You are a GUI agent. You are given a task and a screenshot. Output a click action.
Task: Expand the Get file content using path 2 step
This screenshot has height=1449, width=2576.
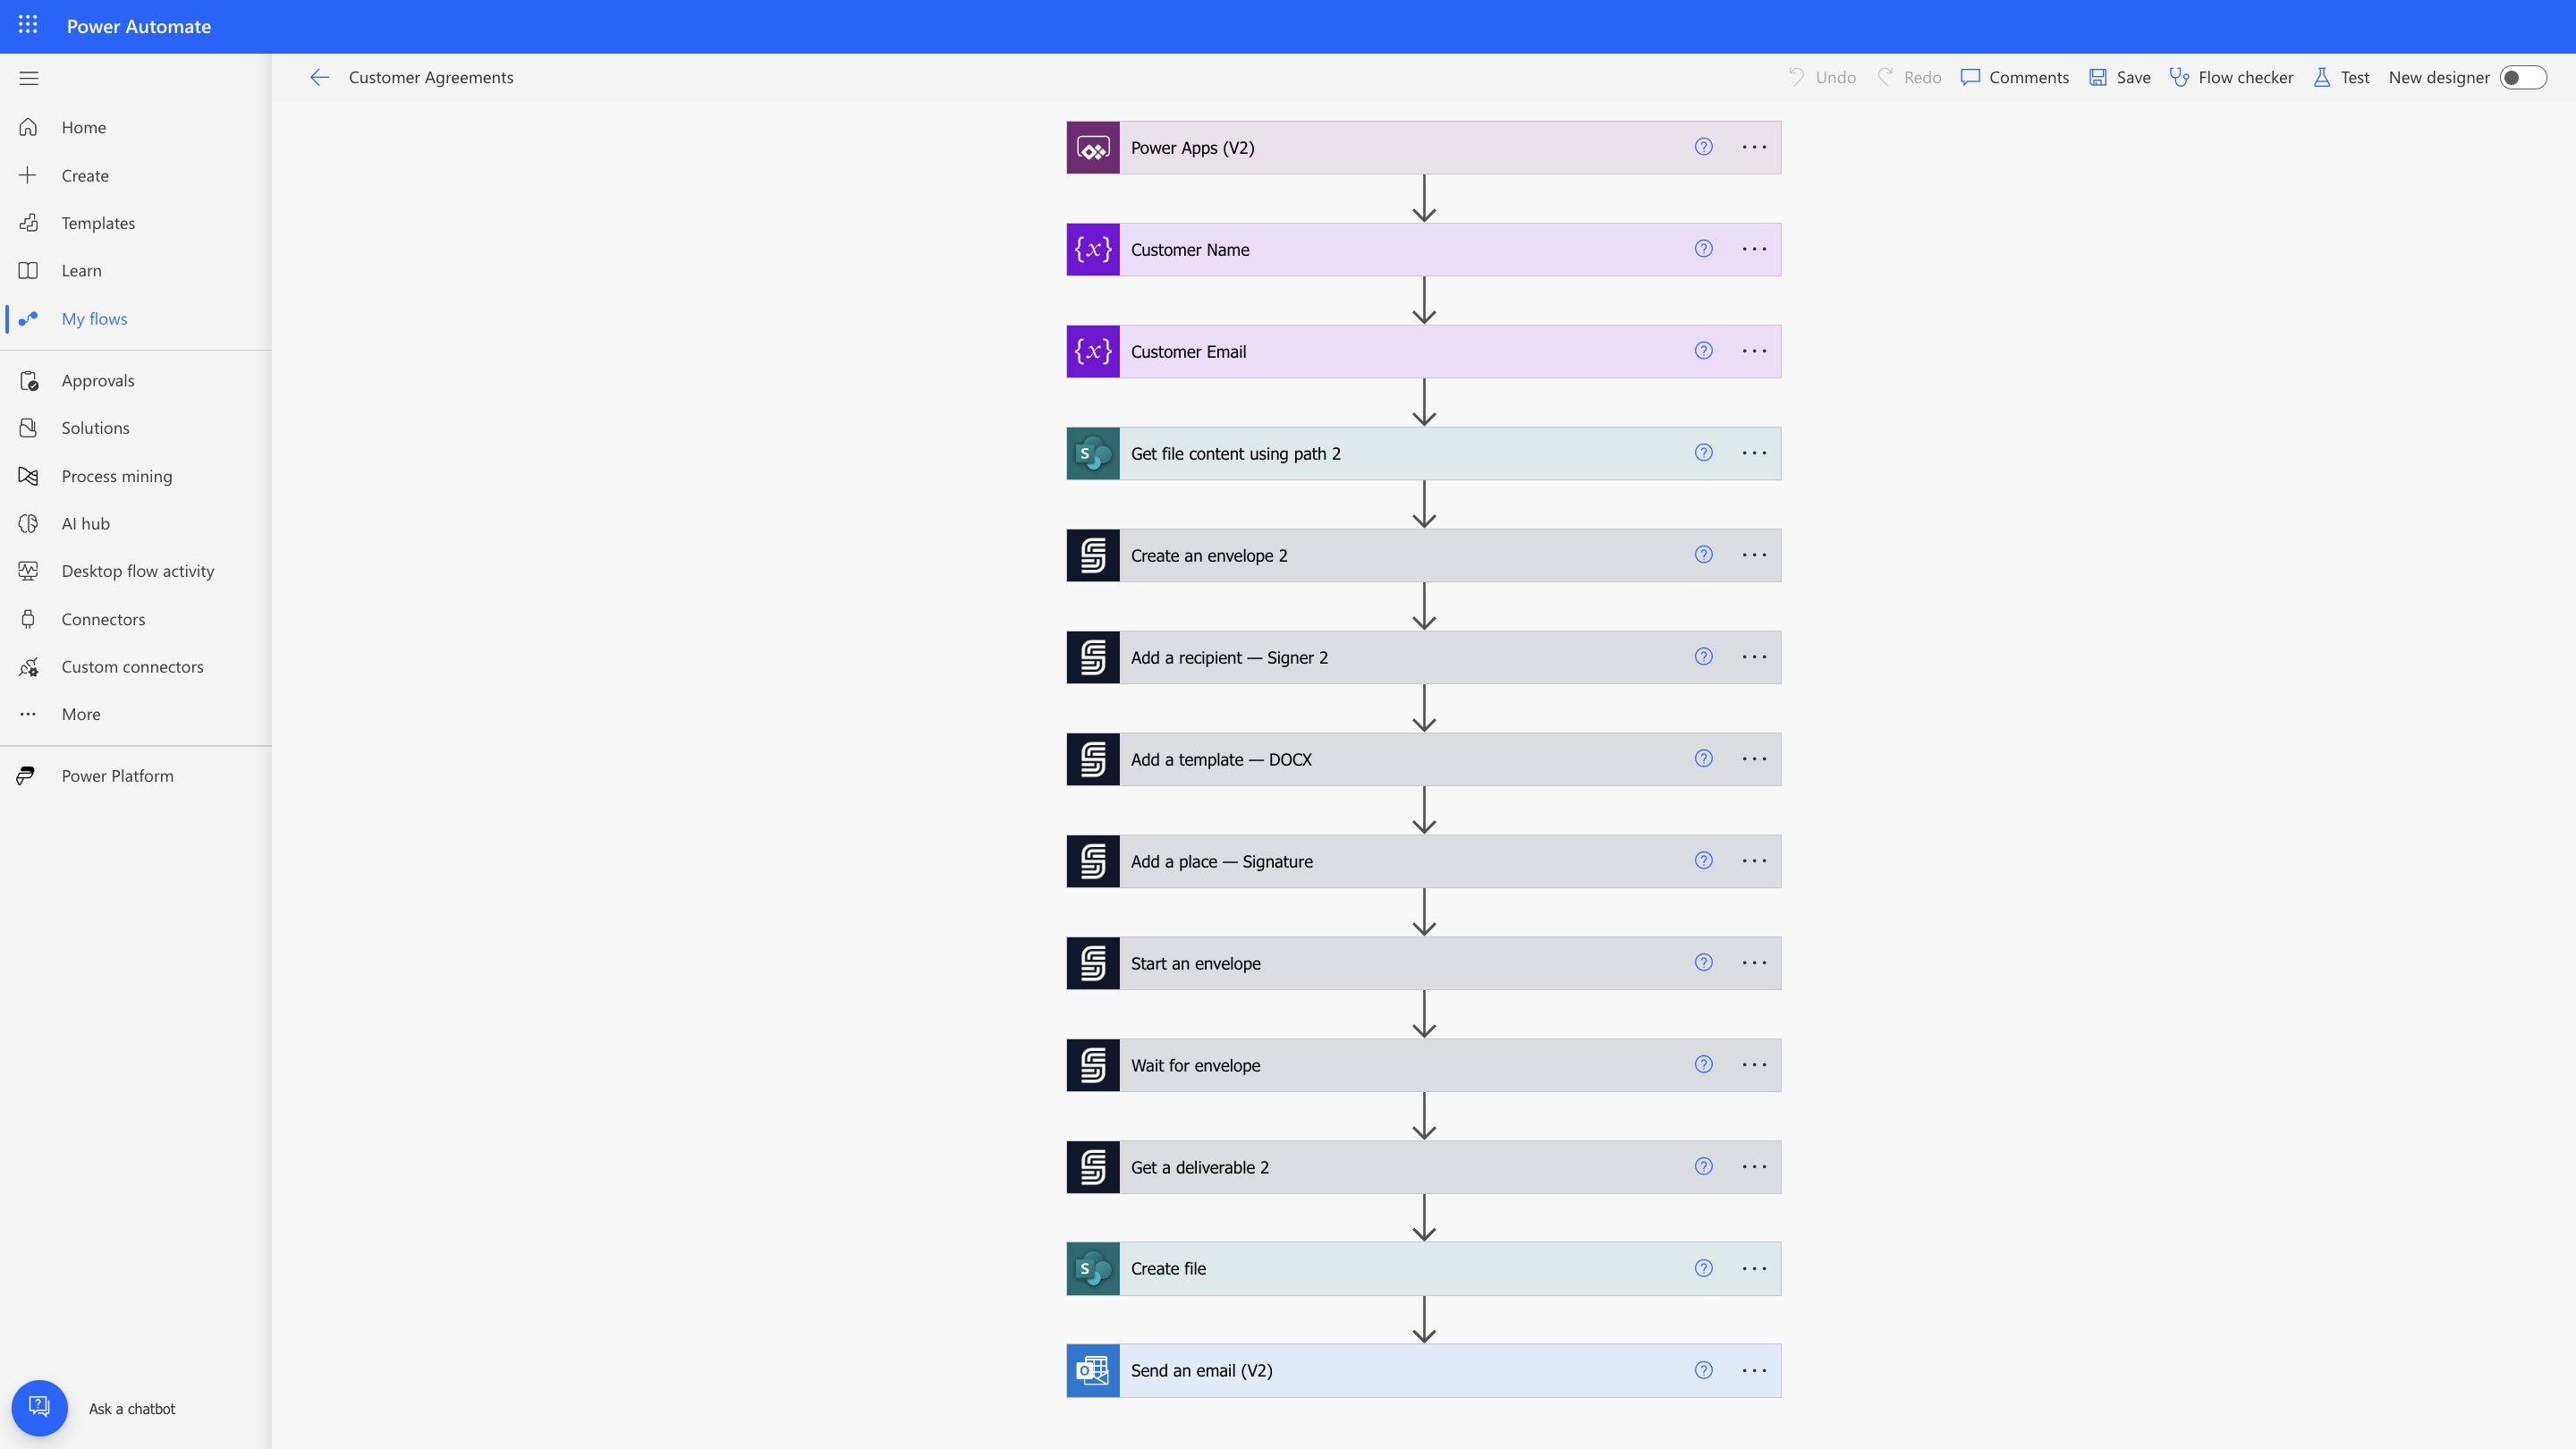[1400, 454]
